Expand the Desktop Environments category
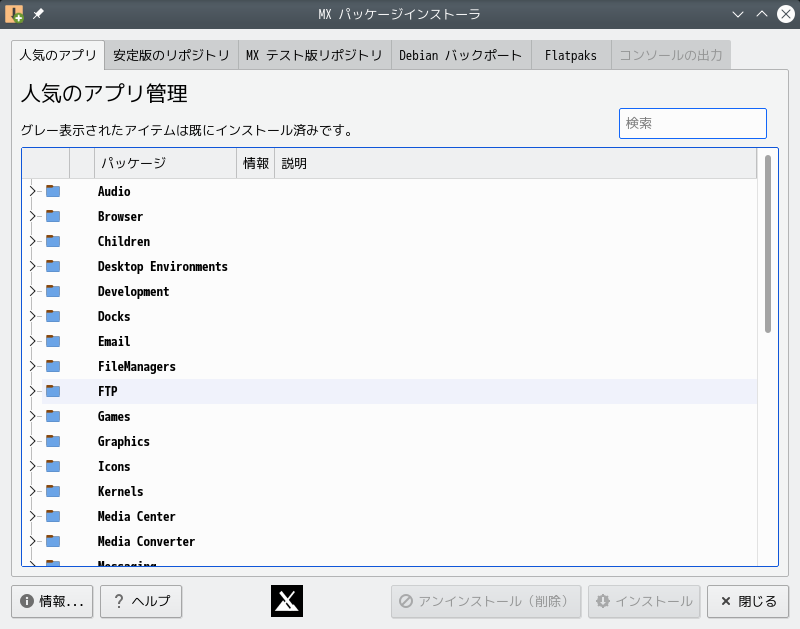 pyautogui.click(x=33, y=266)
